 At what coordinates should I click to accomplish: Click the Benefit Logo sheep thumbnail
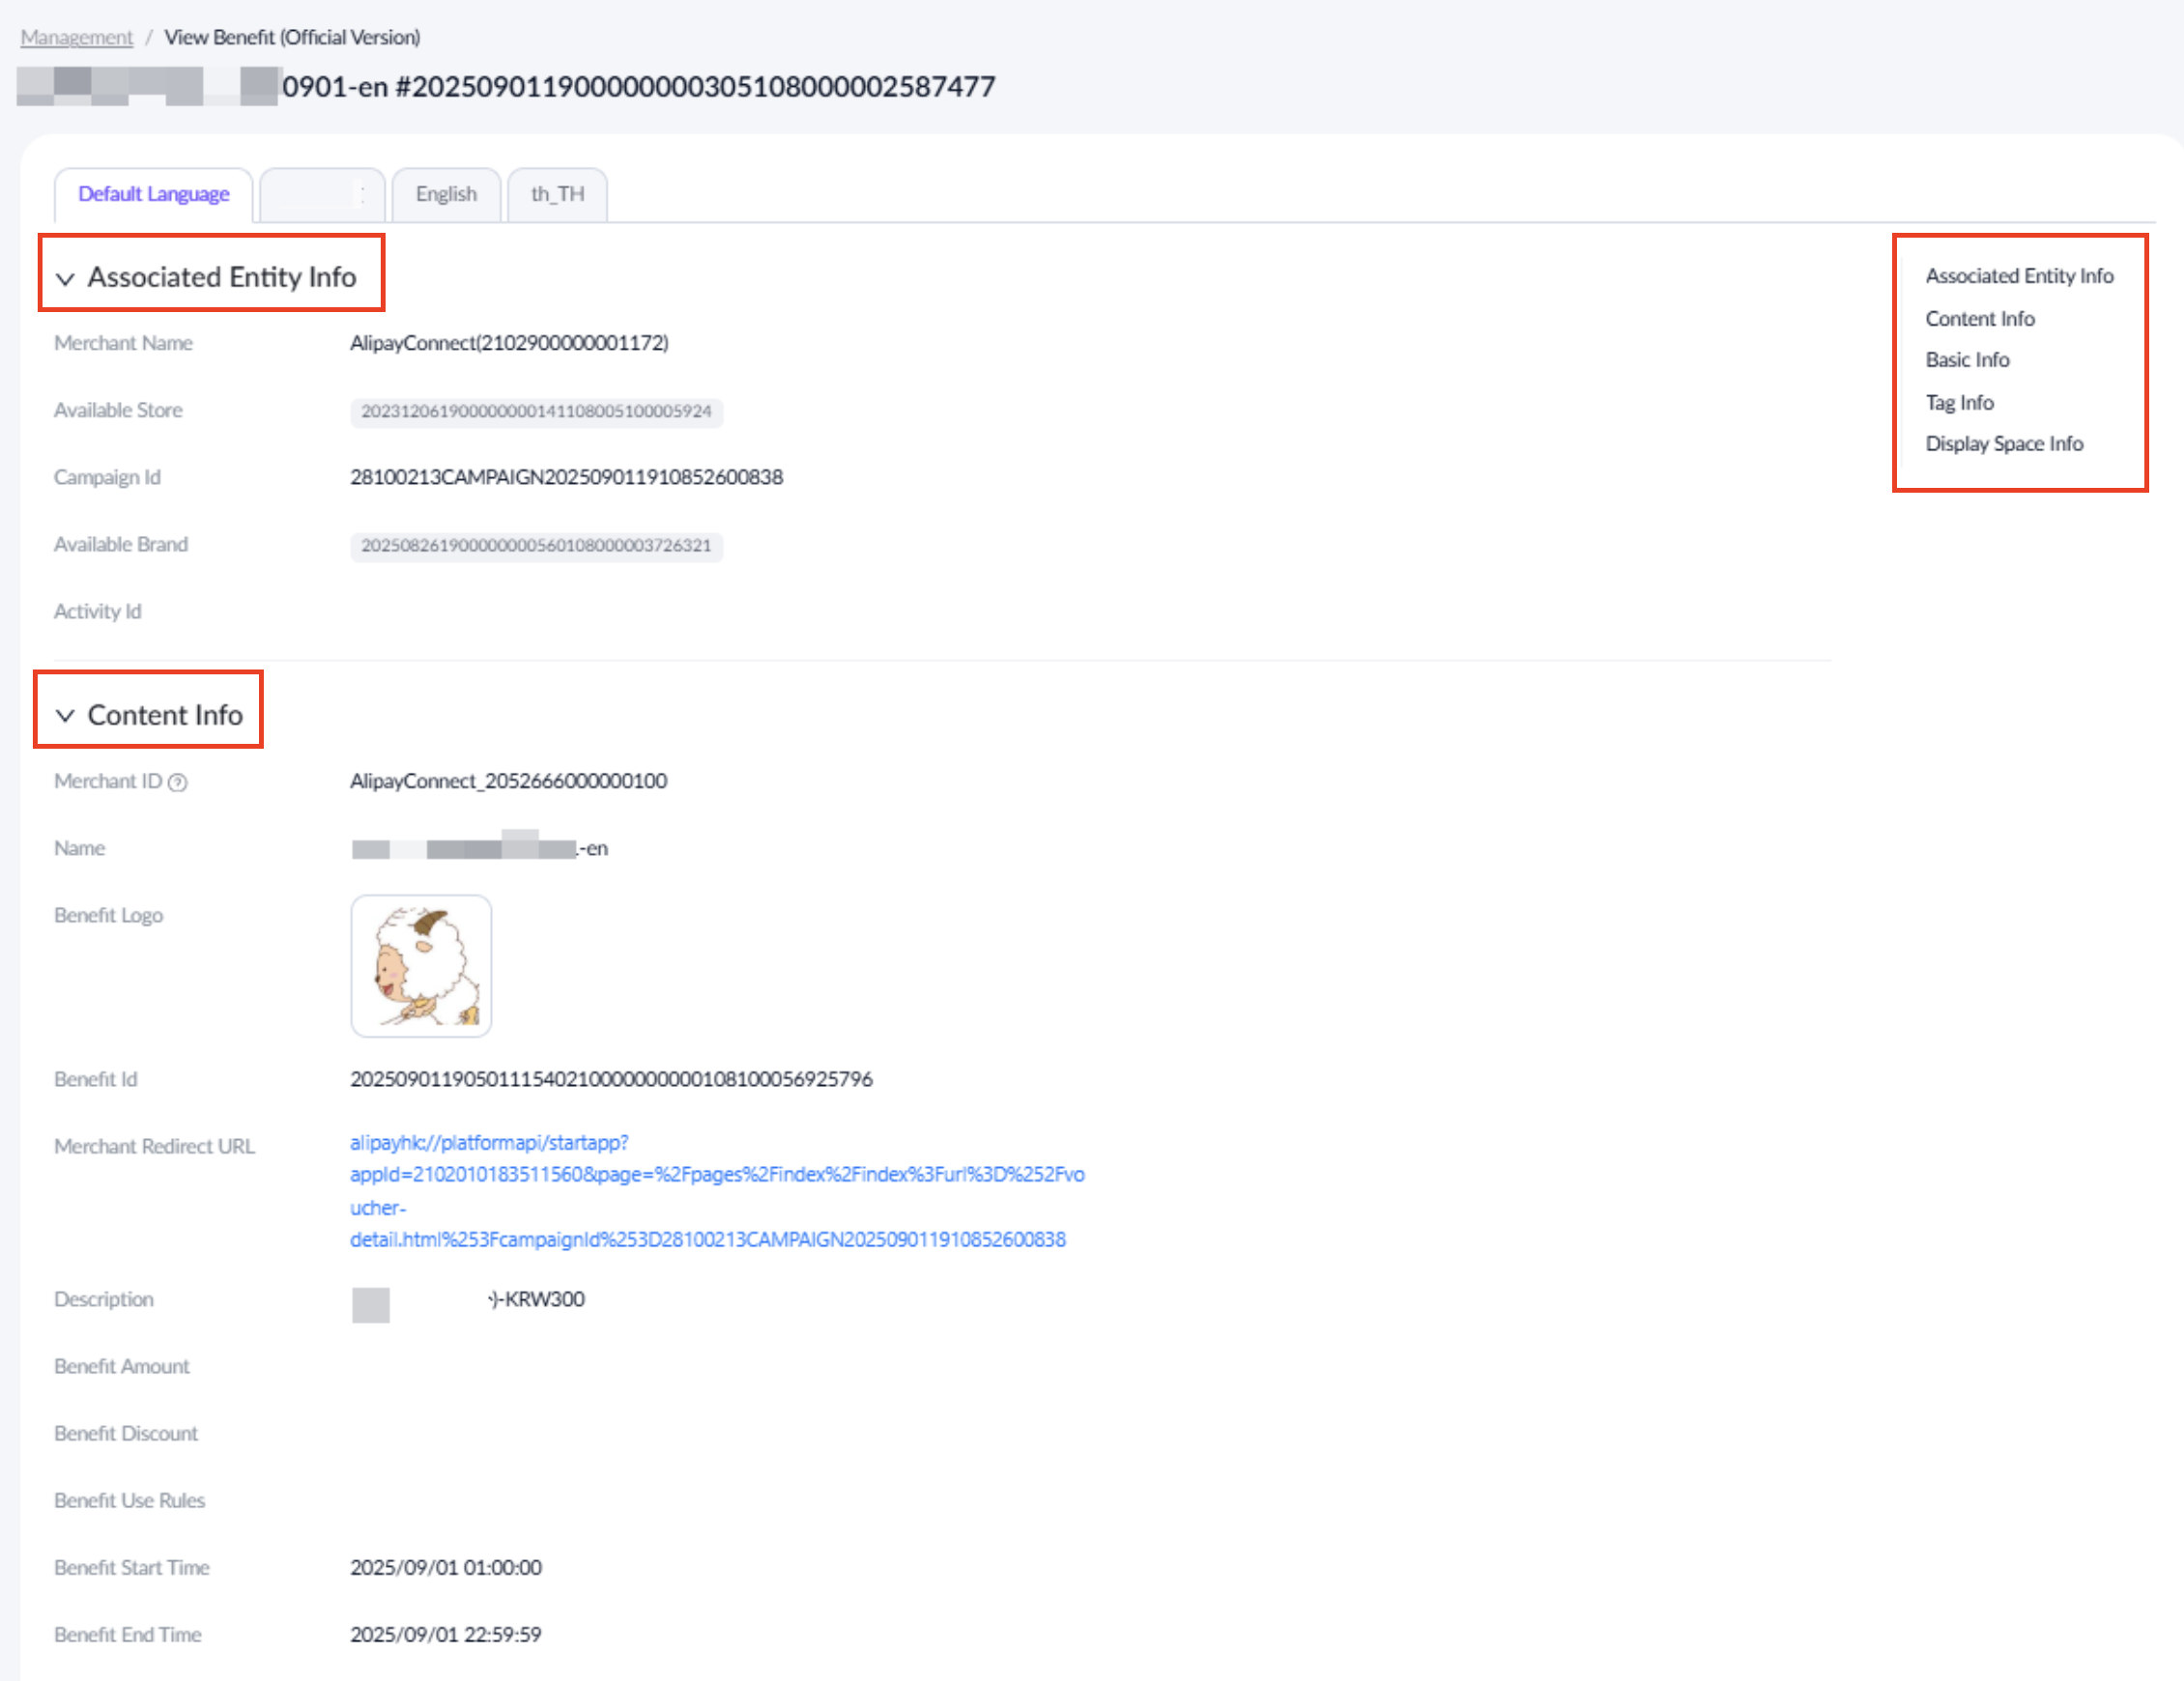[x=421, y=966]
